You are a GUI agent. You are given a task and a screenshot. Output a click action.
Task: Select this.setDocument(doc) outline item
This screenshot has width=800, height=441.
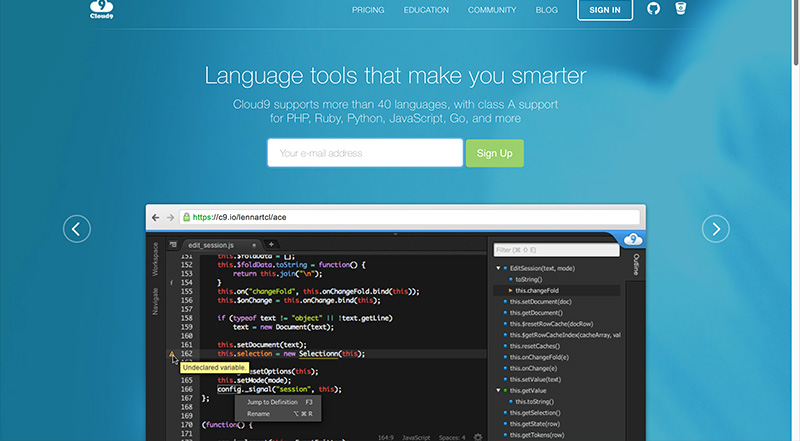click(x=540, y=302)
